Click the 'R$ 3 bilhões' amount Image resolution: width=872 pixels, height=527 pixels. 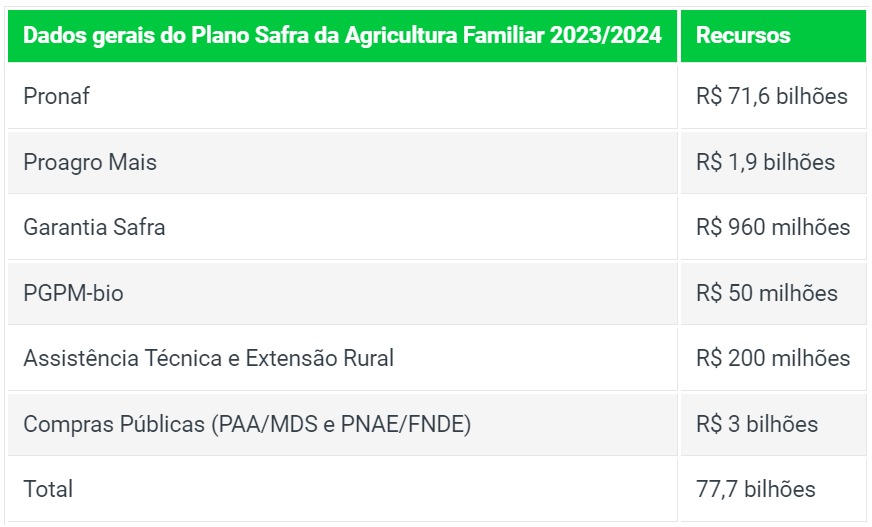757,424
